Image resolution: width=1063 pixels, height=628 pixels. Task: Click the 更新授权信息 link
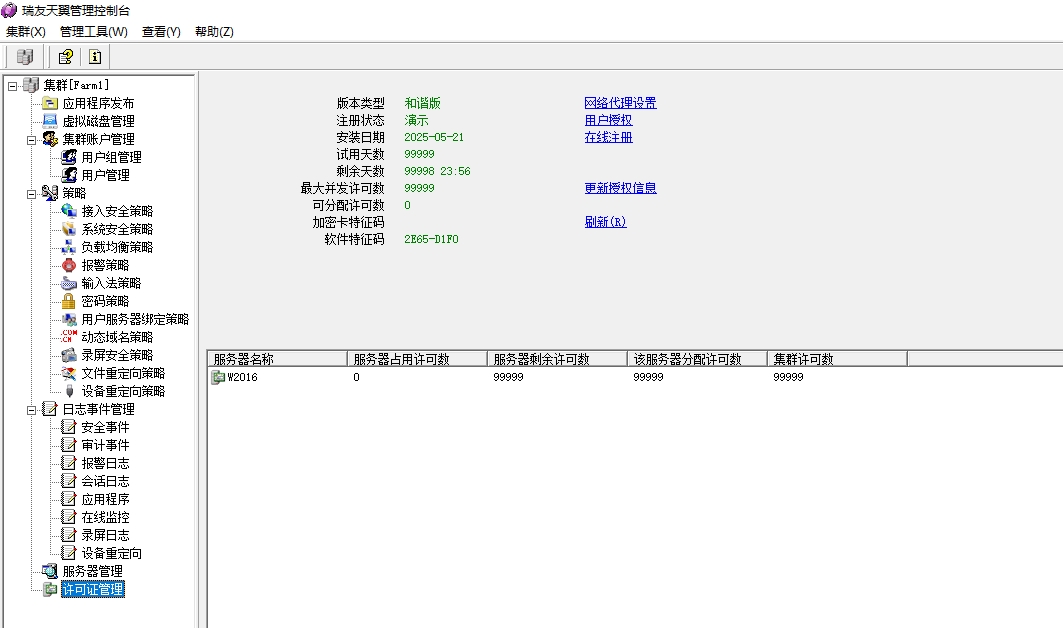620,188
